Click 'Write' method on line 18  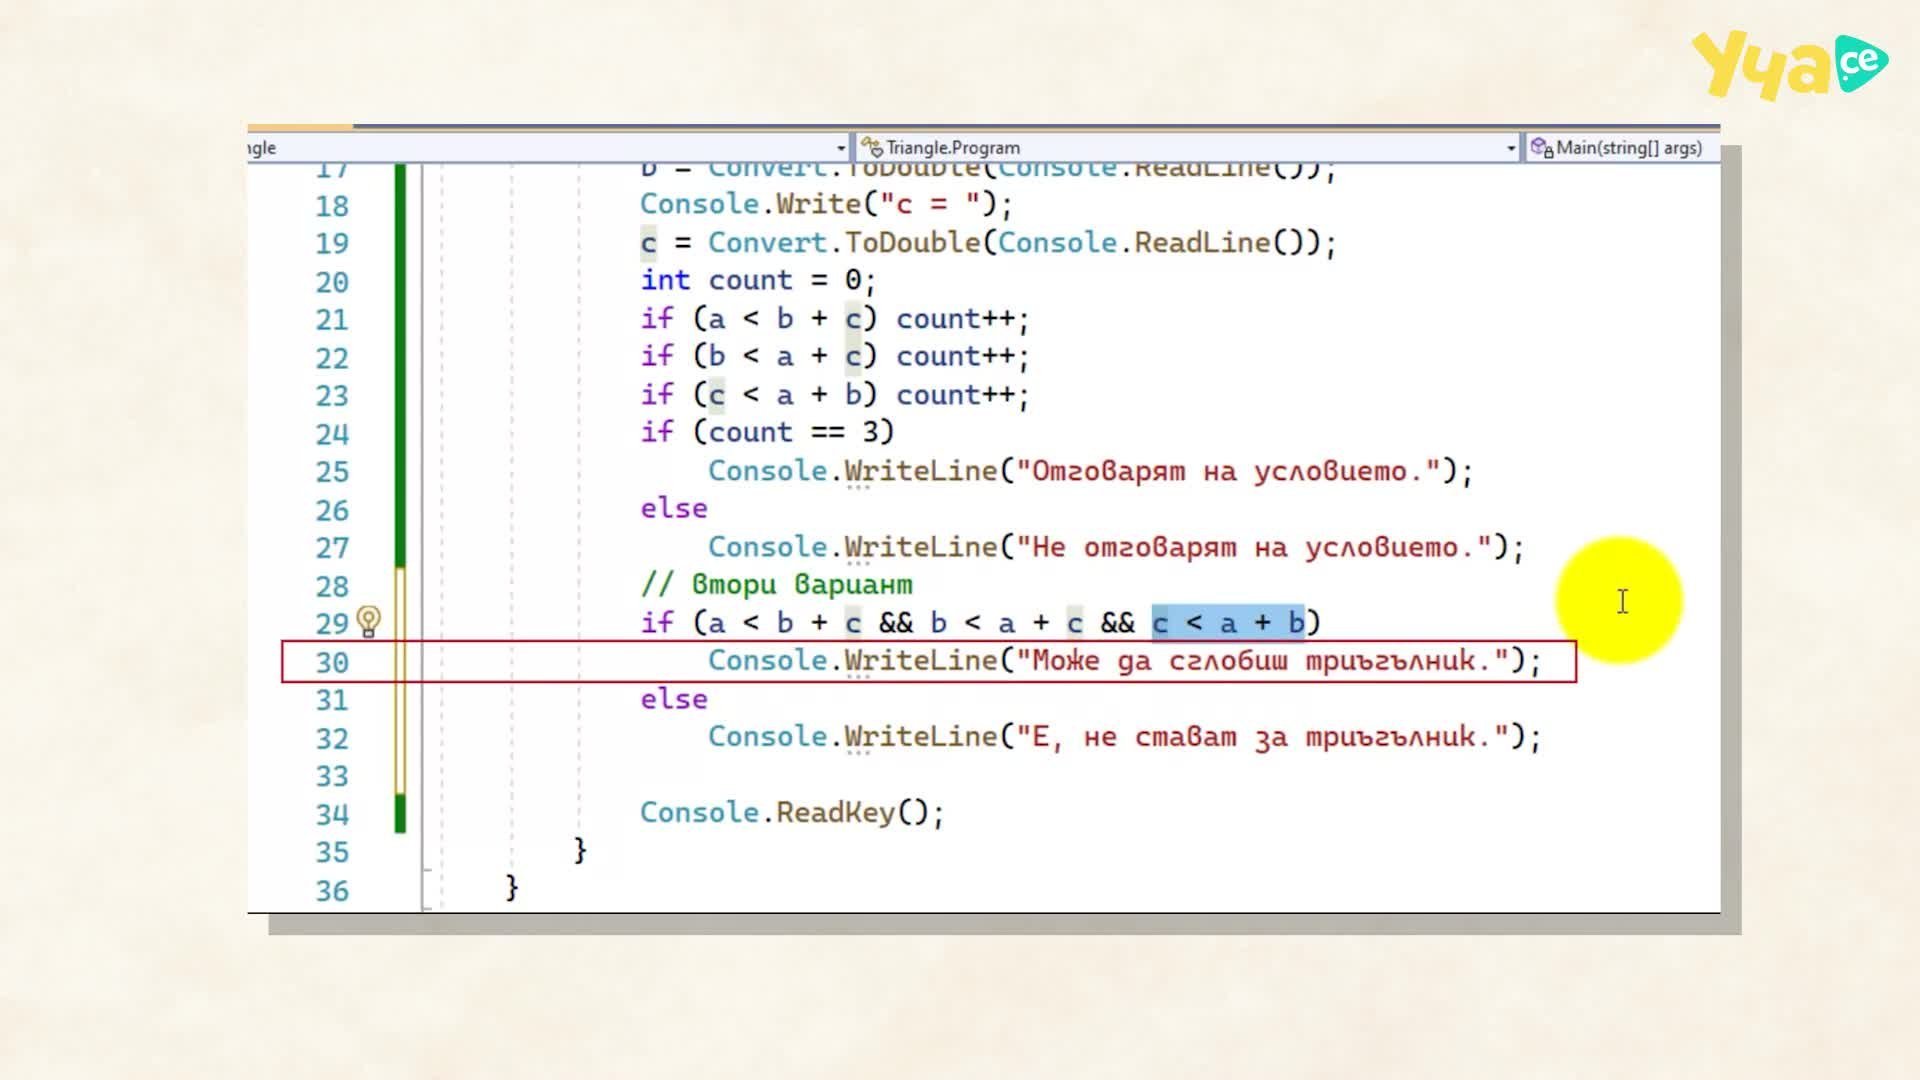coord(818,204)
